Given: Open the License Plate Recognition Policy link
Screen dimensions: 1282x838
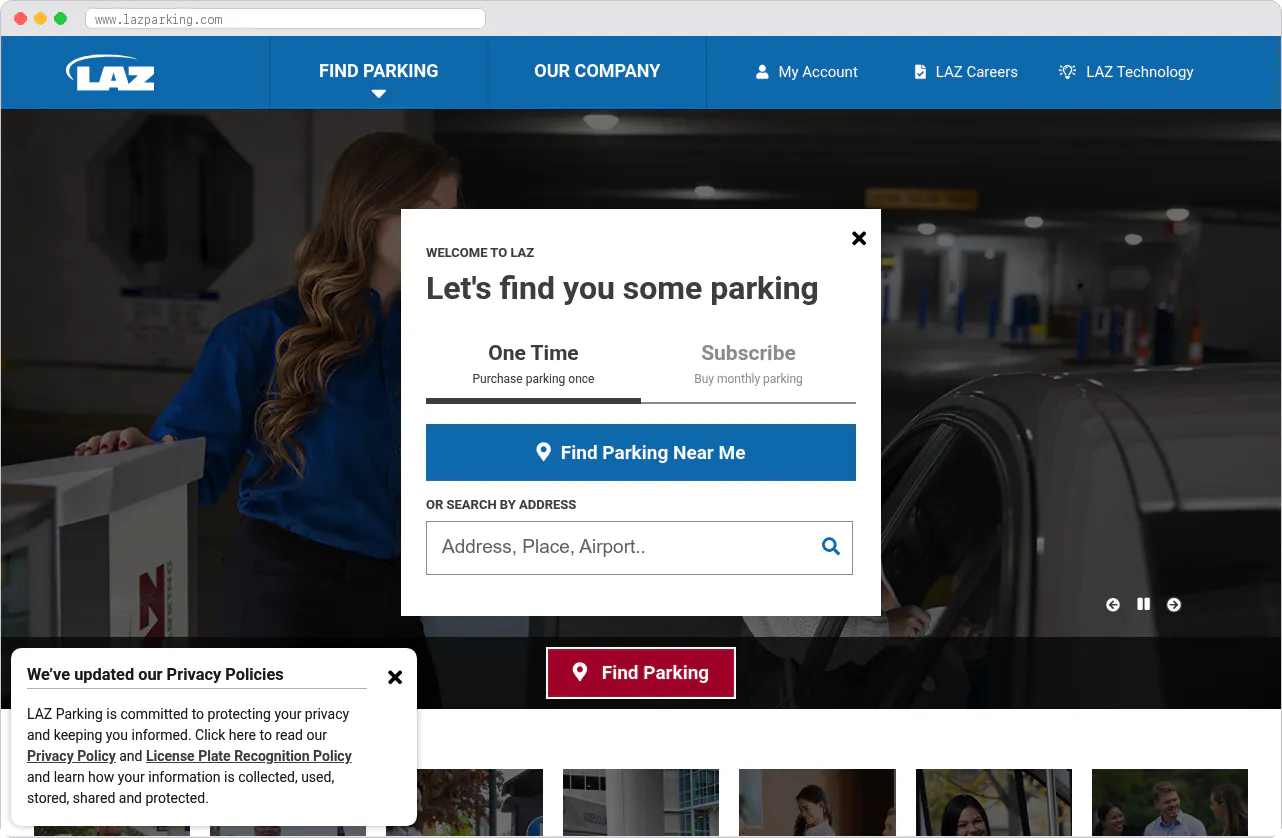Looking at the screenshot, I should (x=249, y=756).
